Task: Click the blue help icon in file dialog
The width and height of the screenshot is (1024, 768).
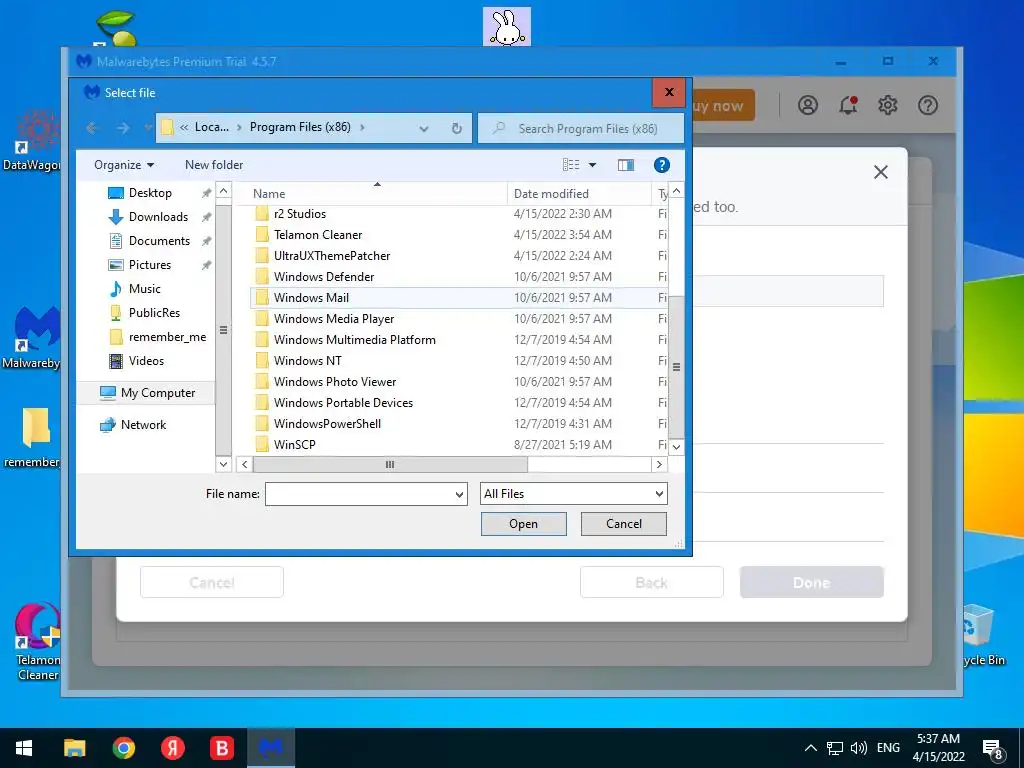Action: (662, 165)
